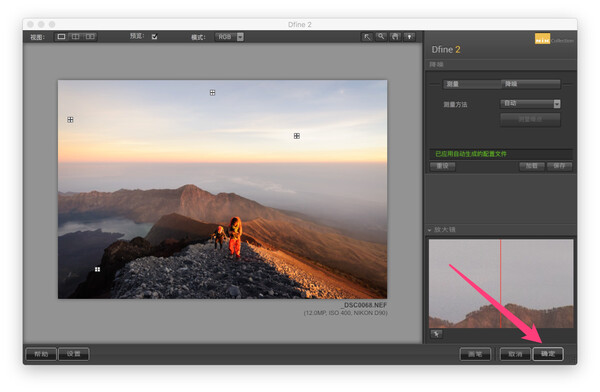Select the single image view icon

coord(62,37)
